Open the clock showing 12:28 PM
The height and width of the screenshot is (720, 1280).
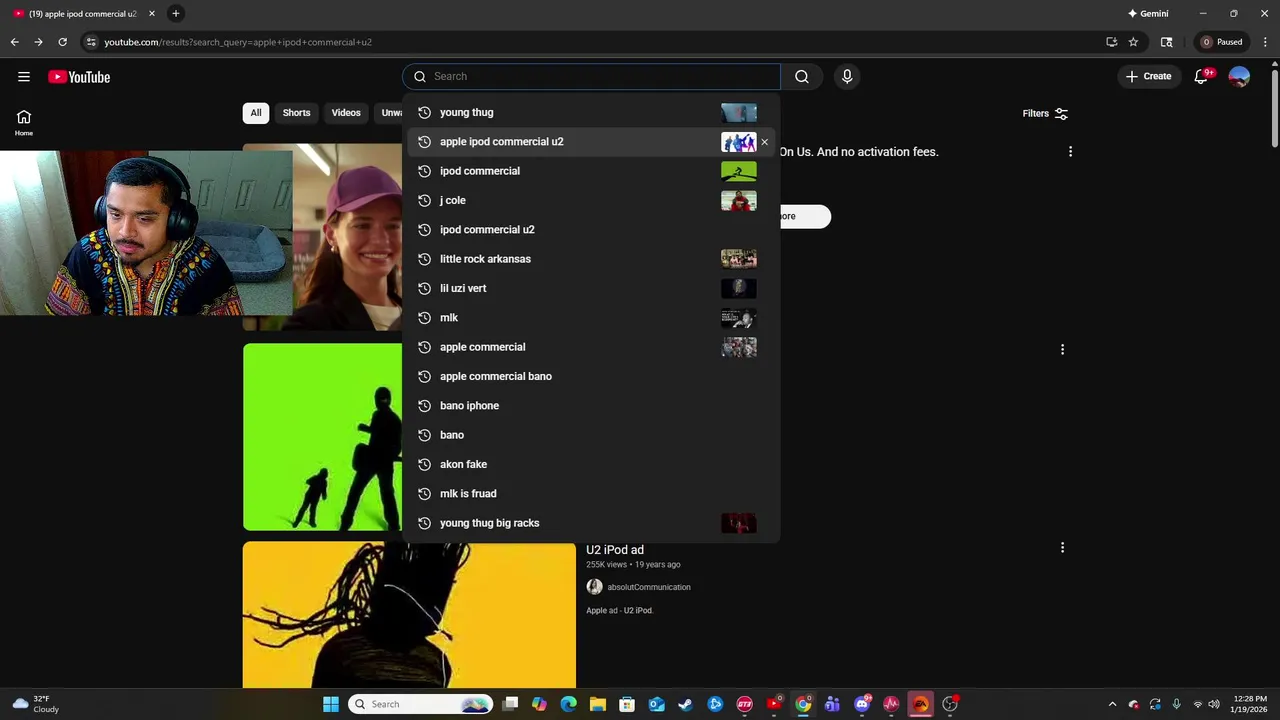1250,704
